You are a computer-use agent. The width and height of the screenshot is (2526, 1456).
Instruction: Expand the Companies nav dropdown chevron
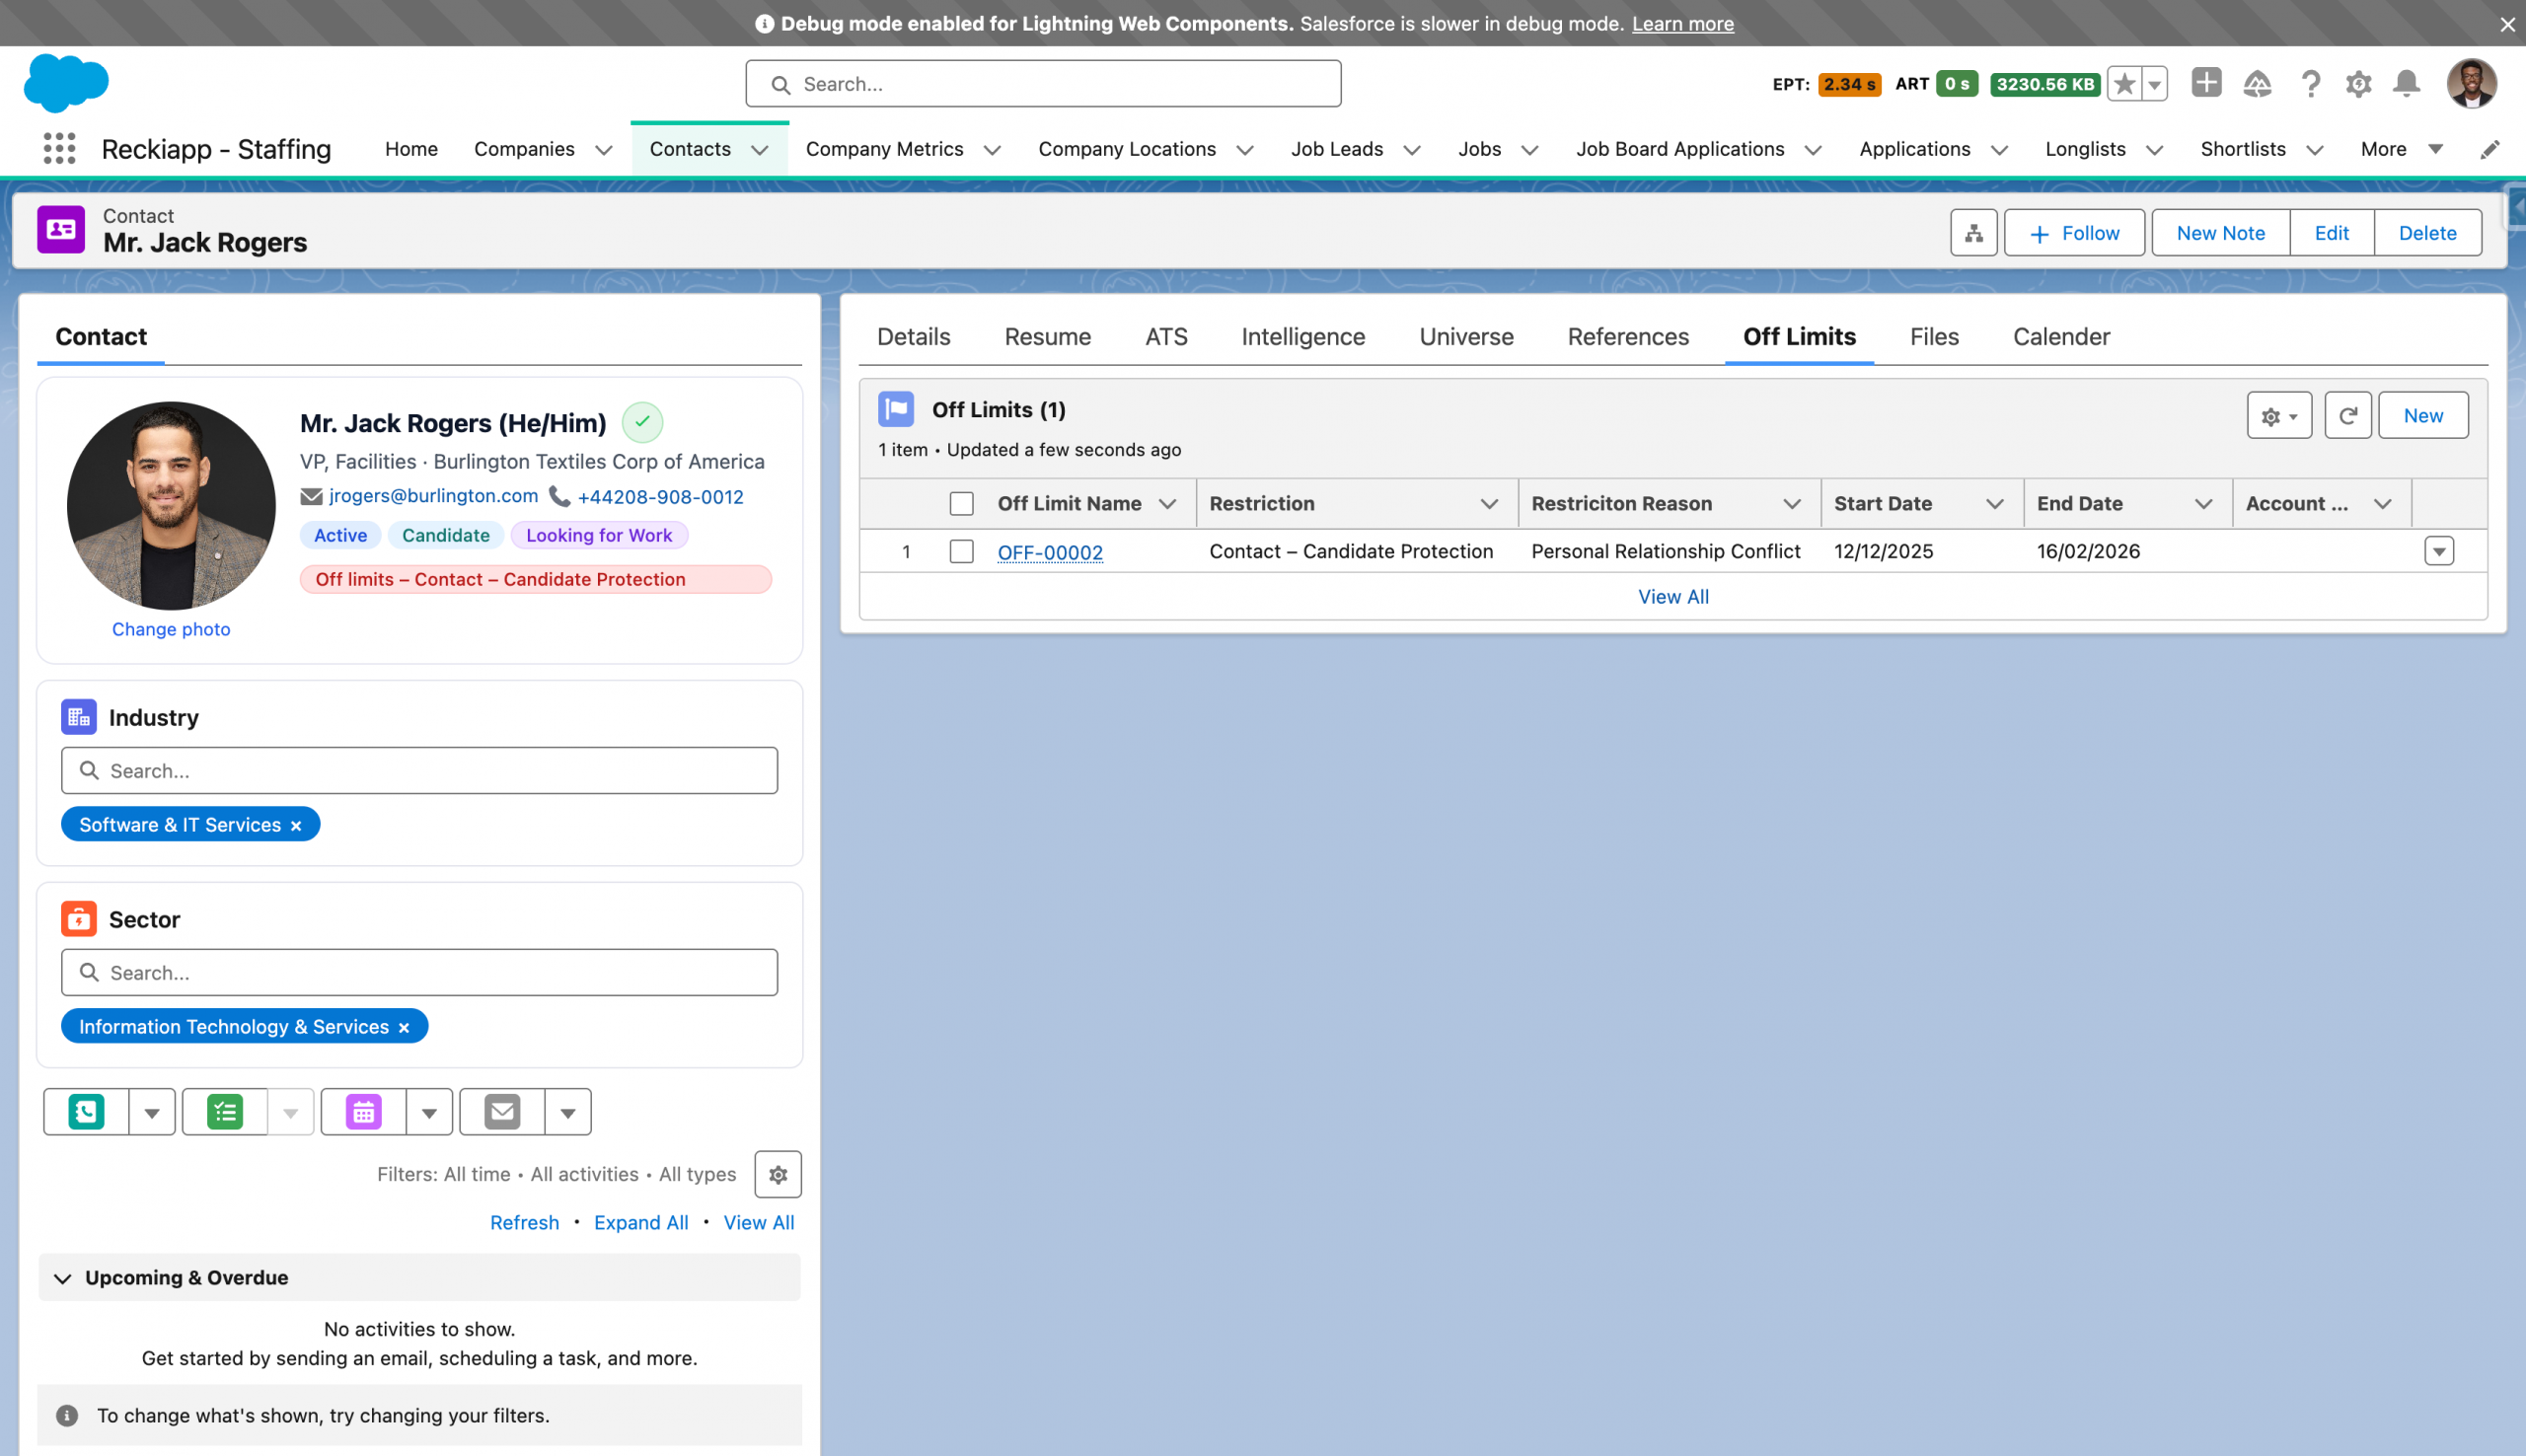point(604,150)
